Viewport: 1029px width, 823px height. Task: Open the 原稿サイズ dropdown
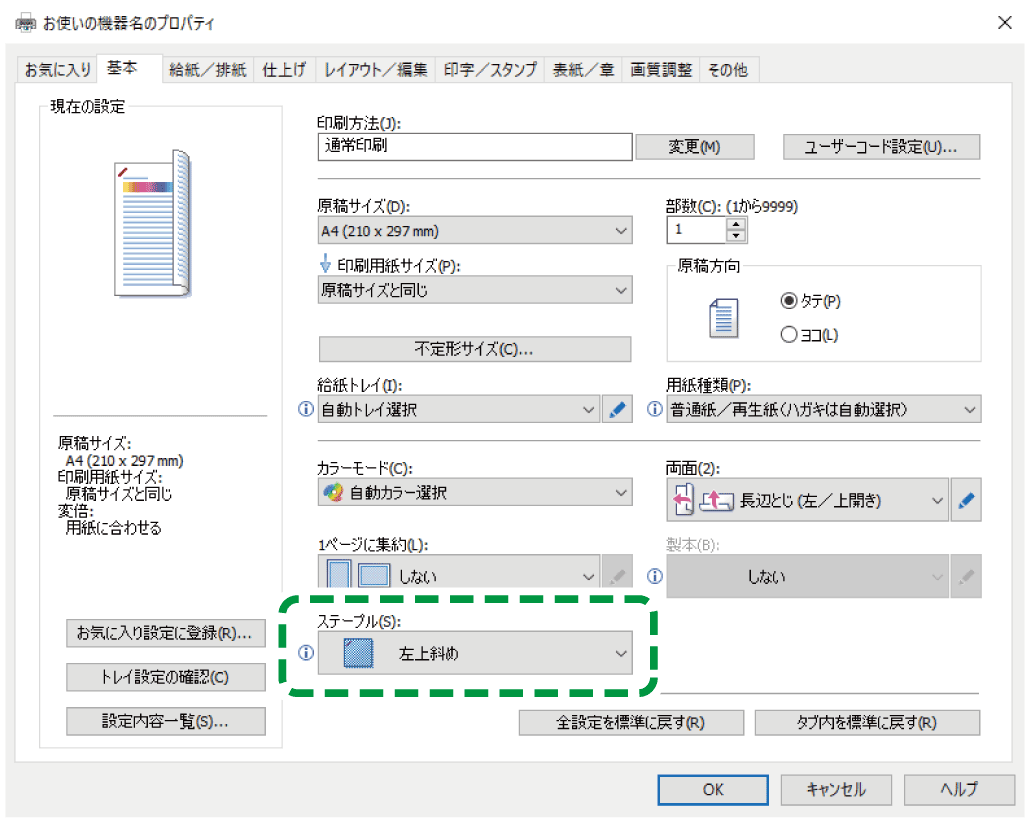pos(475,231)
